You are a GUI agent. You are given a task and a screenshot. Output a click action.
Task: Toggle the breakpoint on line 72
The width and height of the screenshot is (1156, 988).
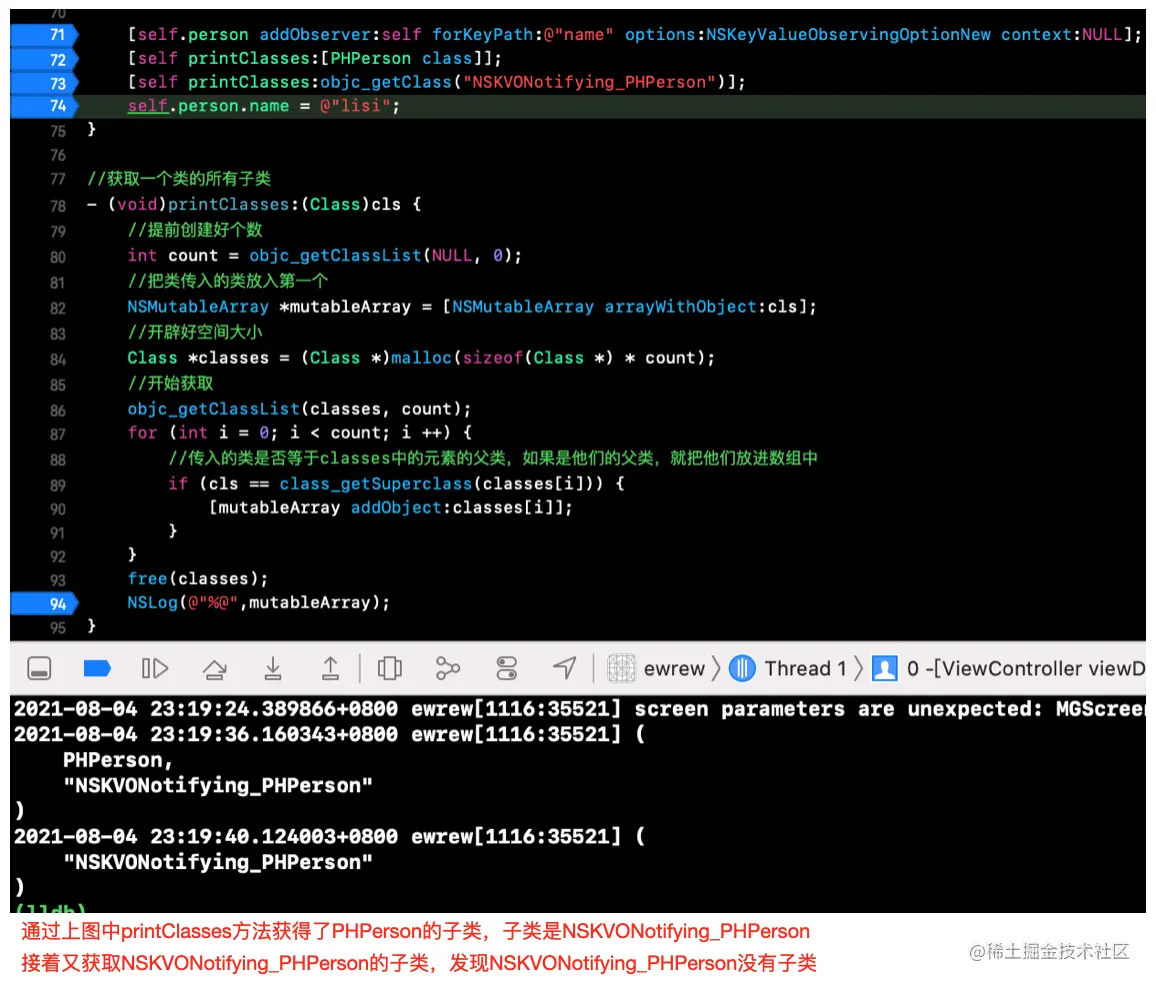click(x=44, y=59)
